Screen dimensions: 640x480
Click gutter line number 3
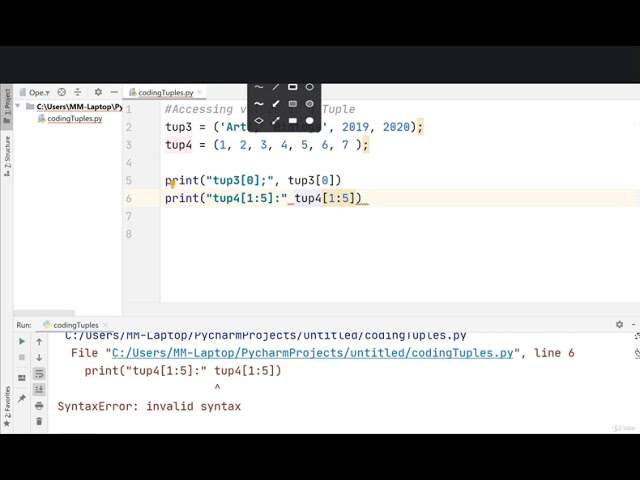129,145
